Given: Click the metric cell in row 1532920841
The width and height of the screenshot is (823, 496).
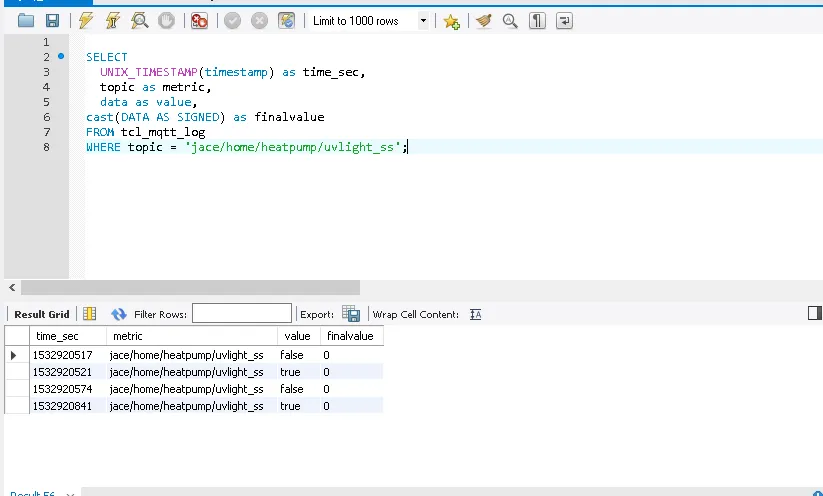Looking at the screenshot, I should (x=192, y=406).
